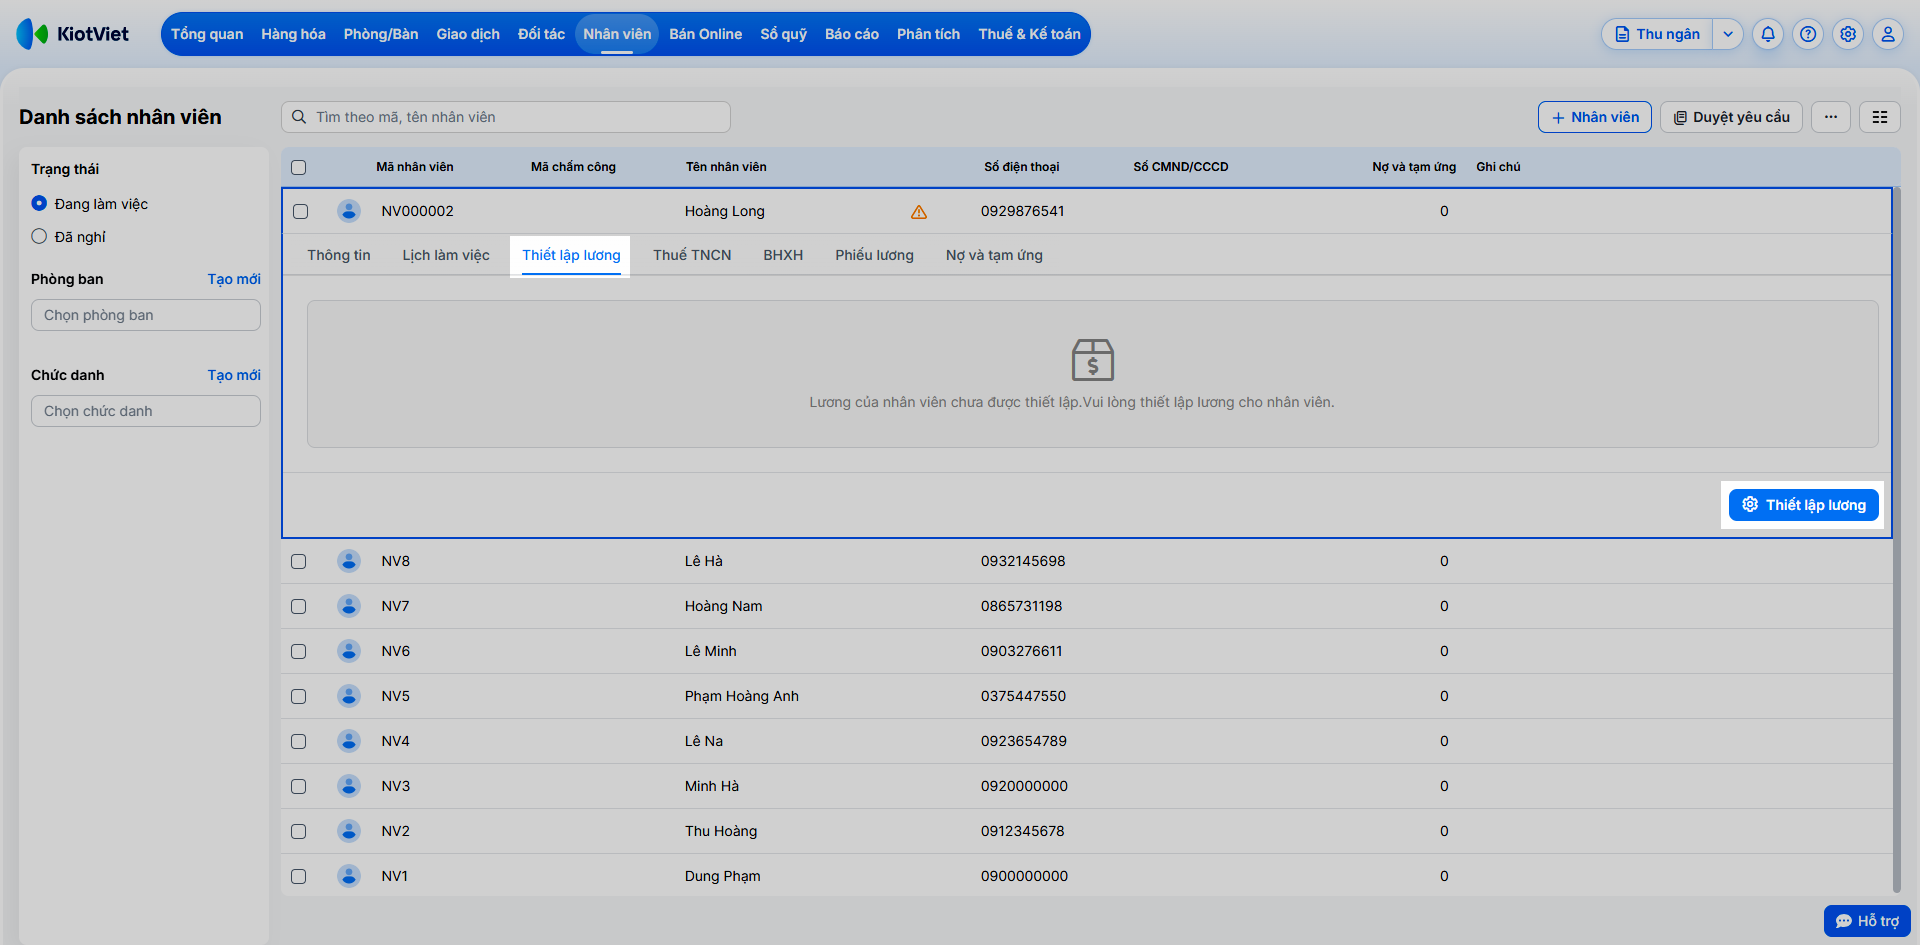Open the Thuế & Kế toán menu
Image resolution: width=1920 pixels, height=945 pixels.
click(1029, 34)
